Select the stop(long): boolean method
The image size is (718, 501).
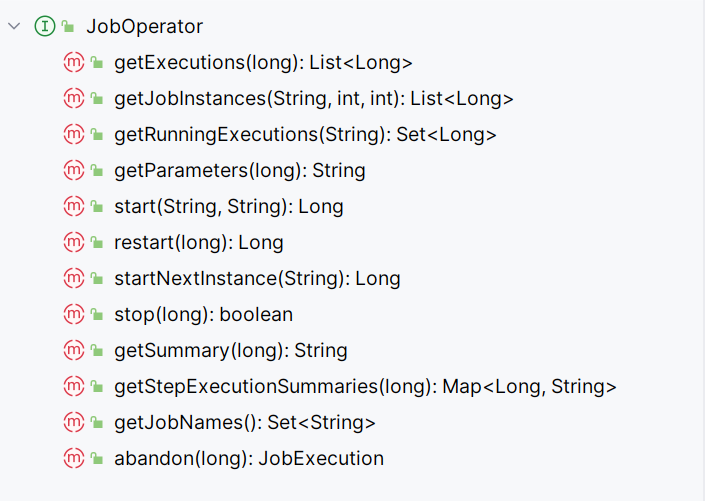pyautogui.click(x=203, y=315)
